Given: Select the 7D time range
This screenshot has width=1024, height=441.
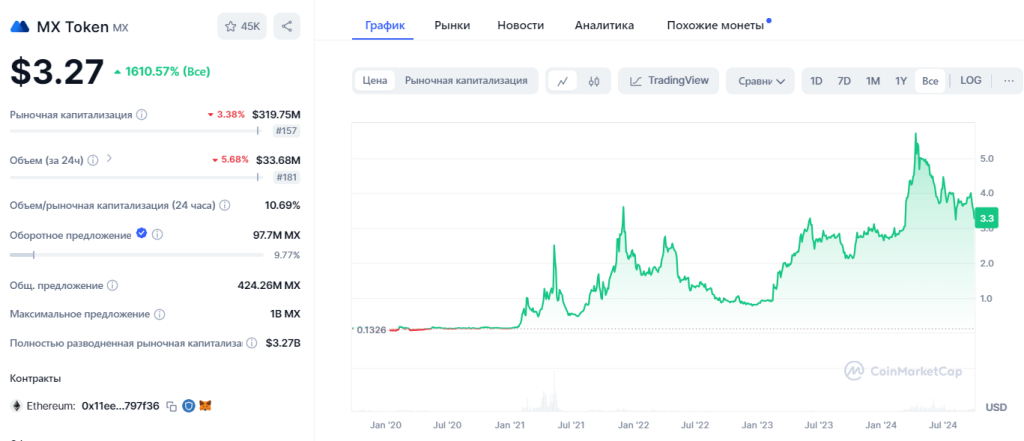Looking at the screenshot, I should tap(844, 81).
